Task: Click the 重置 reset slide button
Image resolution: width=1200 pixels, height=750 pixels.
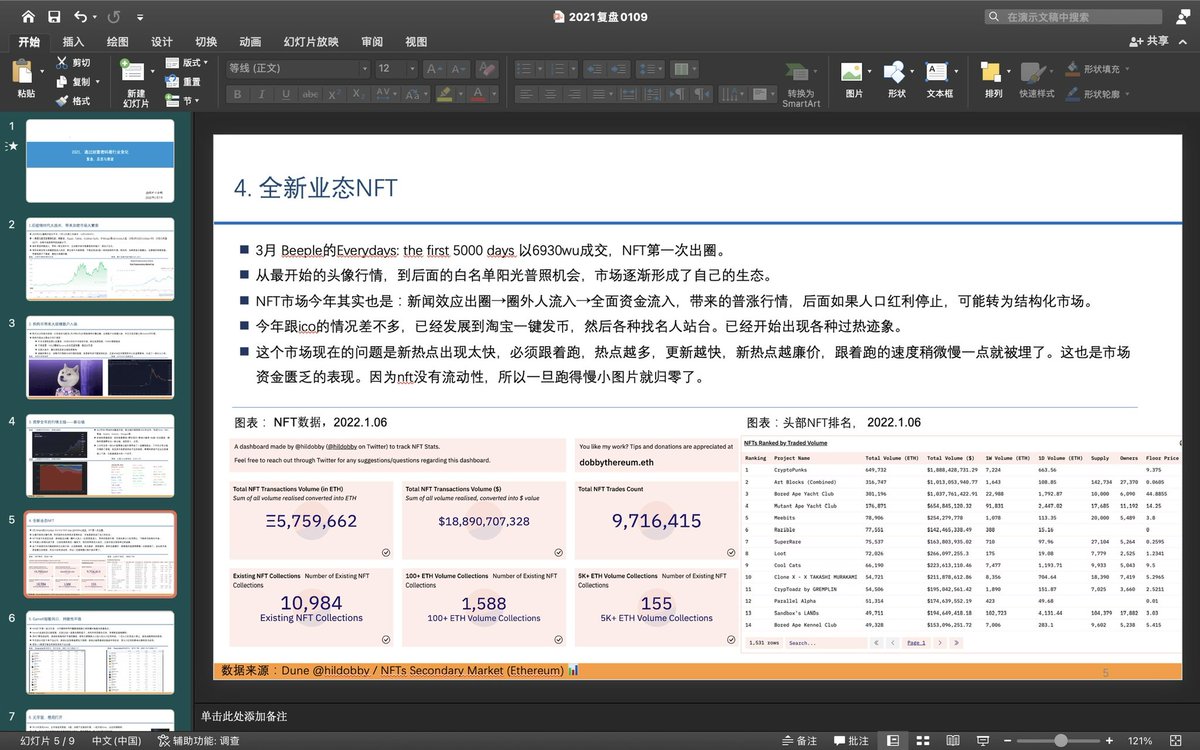Action: (x=183, y=82)
